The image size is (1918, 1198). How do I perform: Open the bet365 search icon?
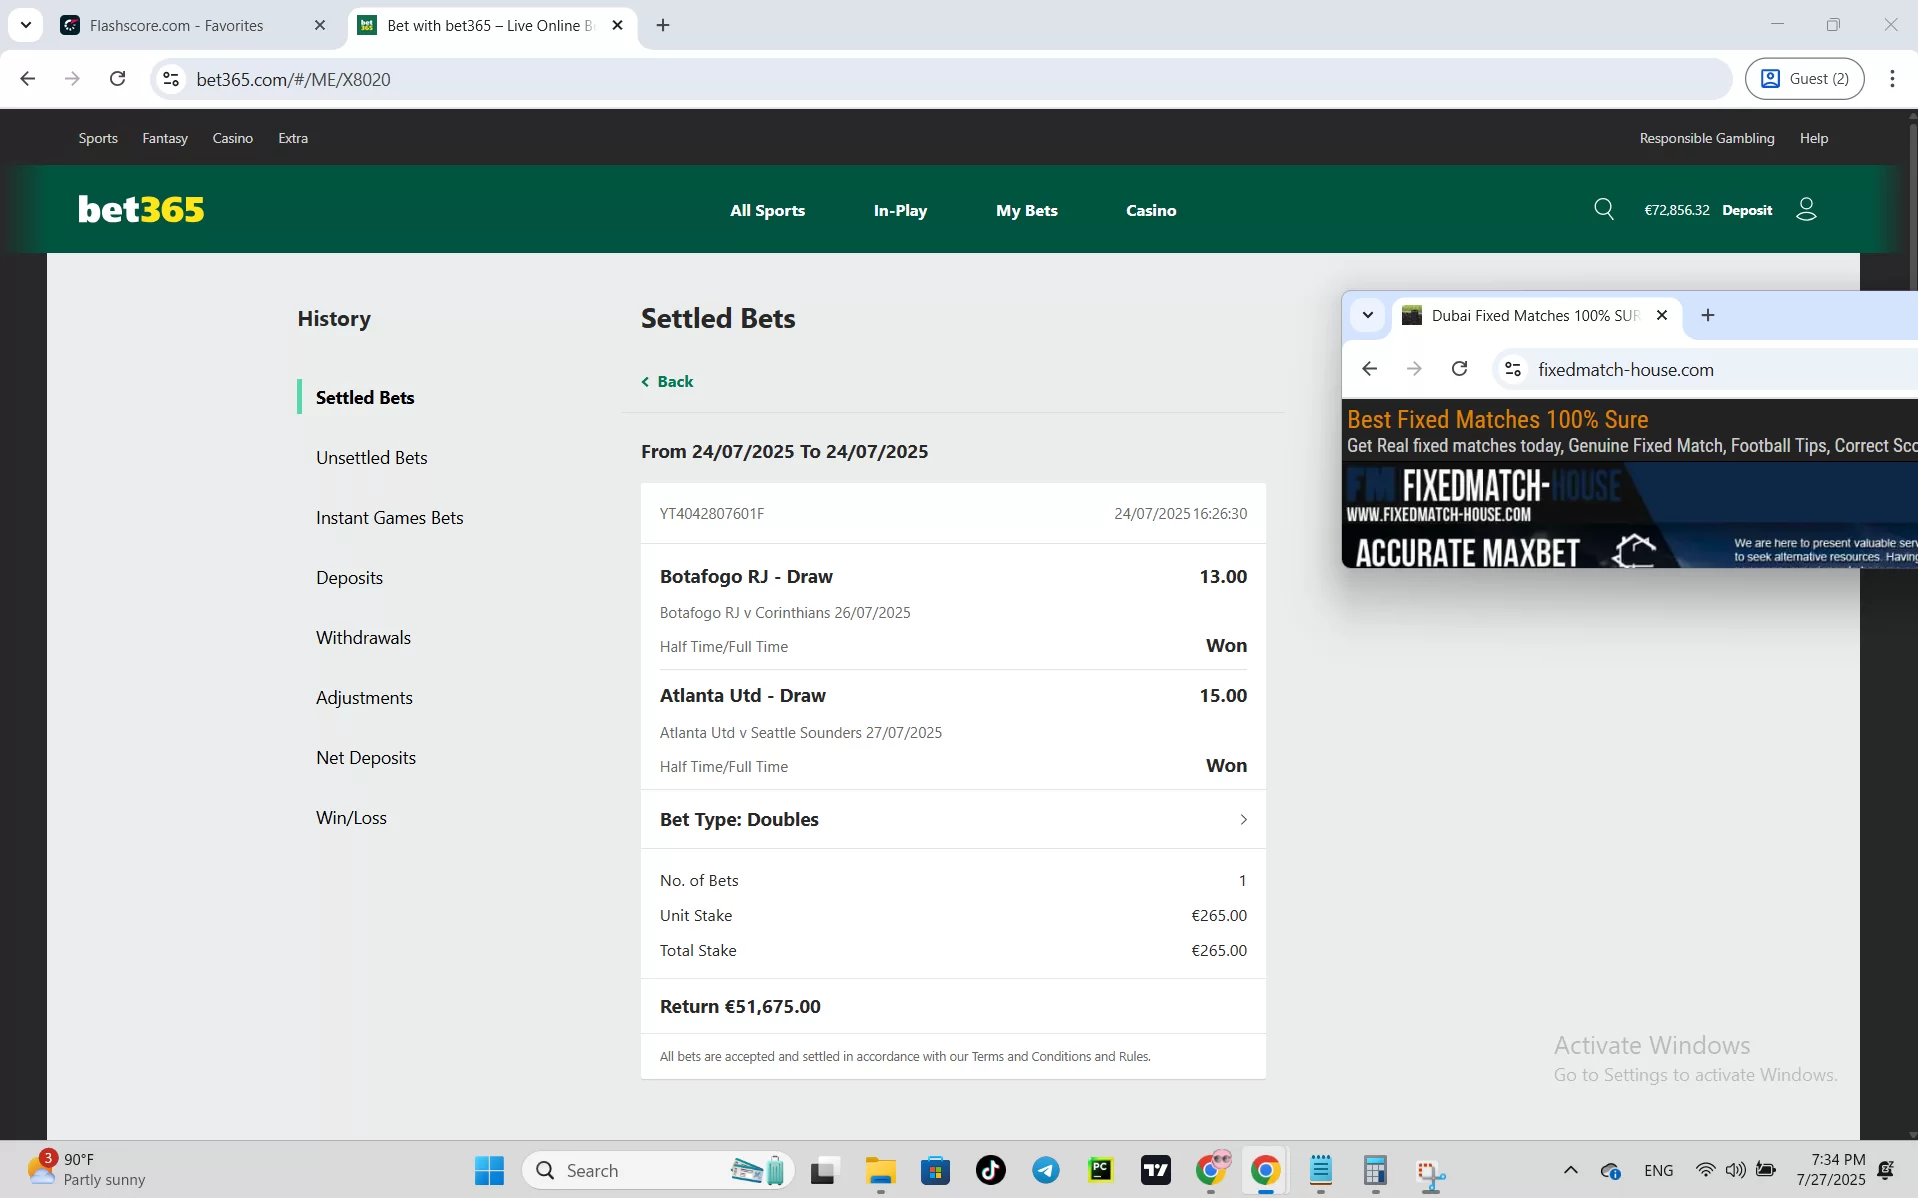point(1604,209)
